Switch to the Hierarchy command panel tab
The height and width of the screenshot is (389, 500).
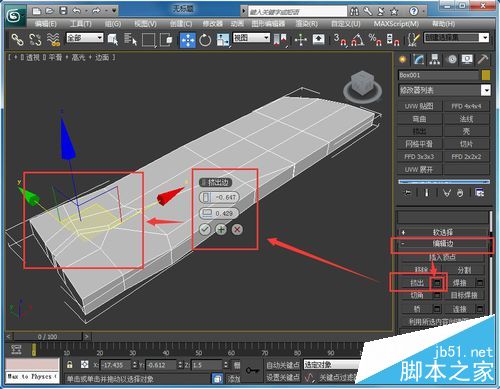[x=435, y=60]
